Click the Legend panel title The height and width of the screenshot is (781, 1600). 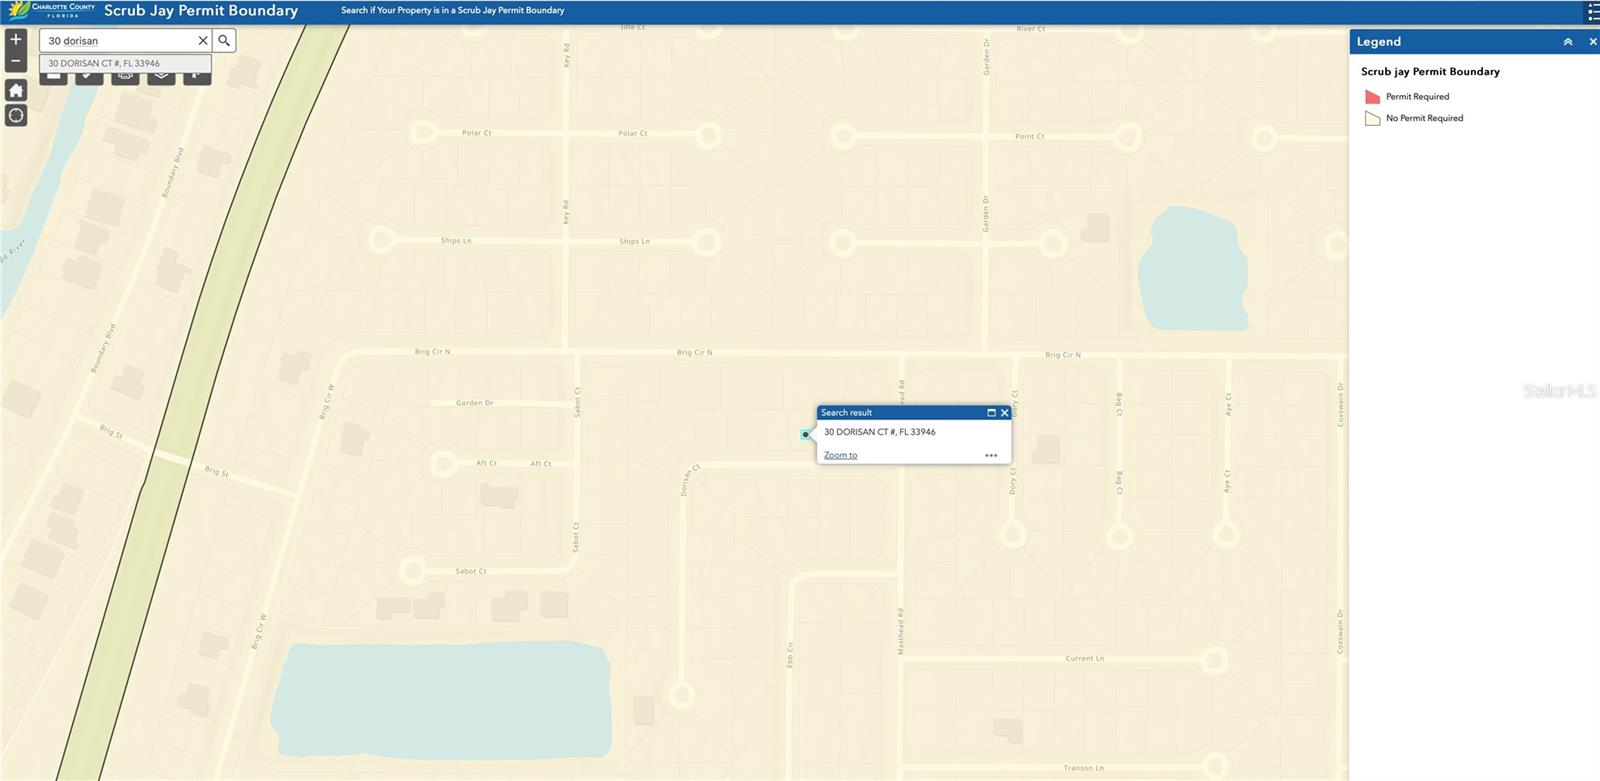point(1378,42)
